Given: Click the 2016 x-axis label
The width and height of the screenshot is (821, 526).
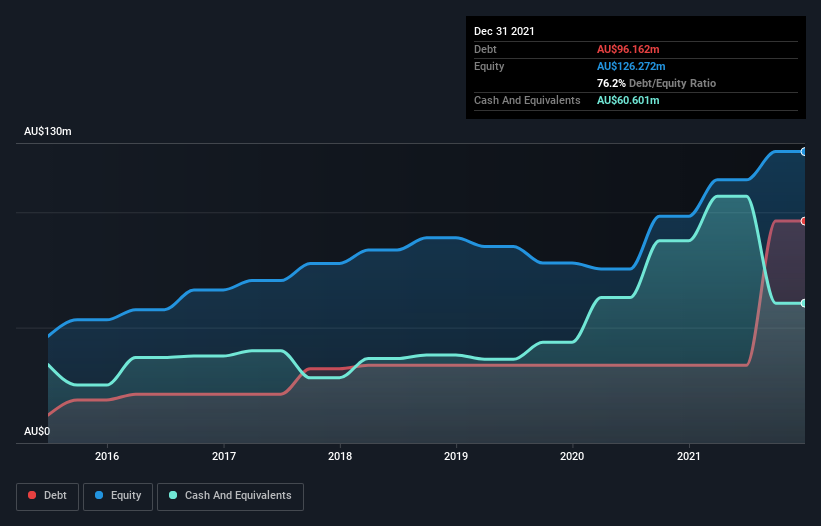Looking at the screenshot, I should pyautogui.click(x=107, y=456).
